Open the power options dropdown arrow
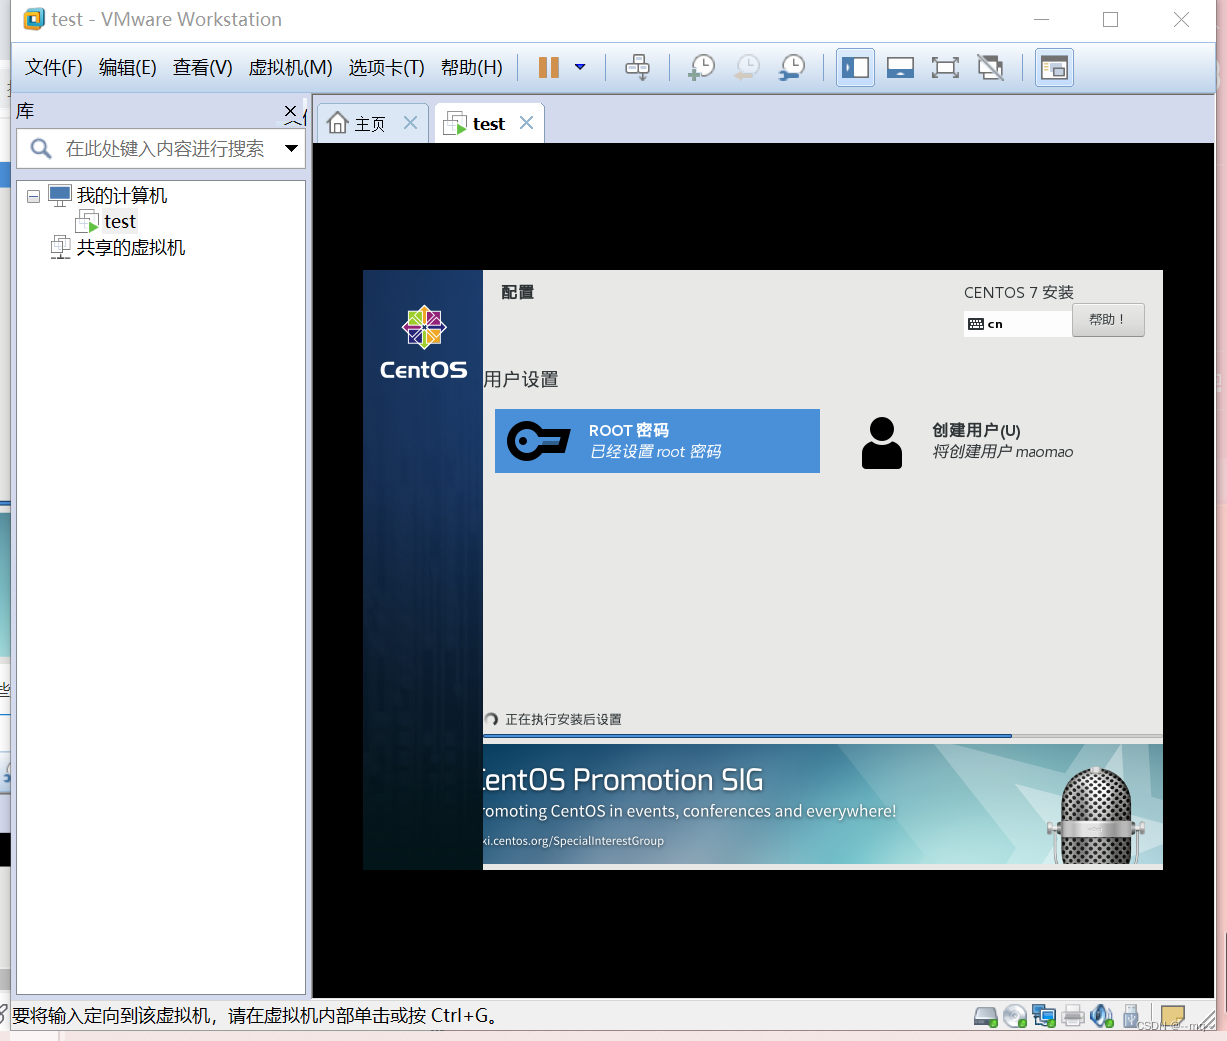1227x1041 pixels. point(580,67)
